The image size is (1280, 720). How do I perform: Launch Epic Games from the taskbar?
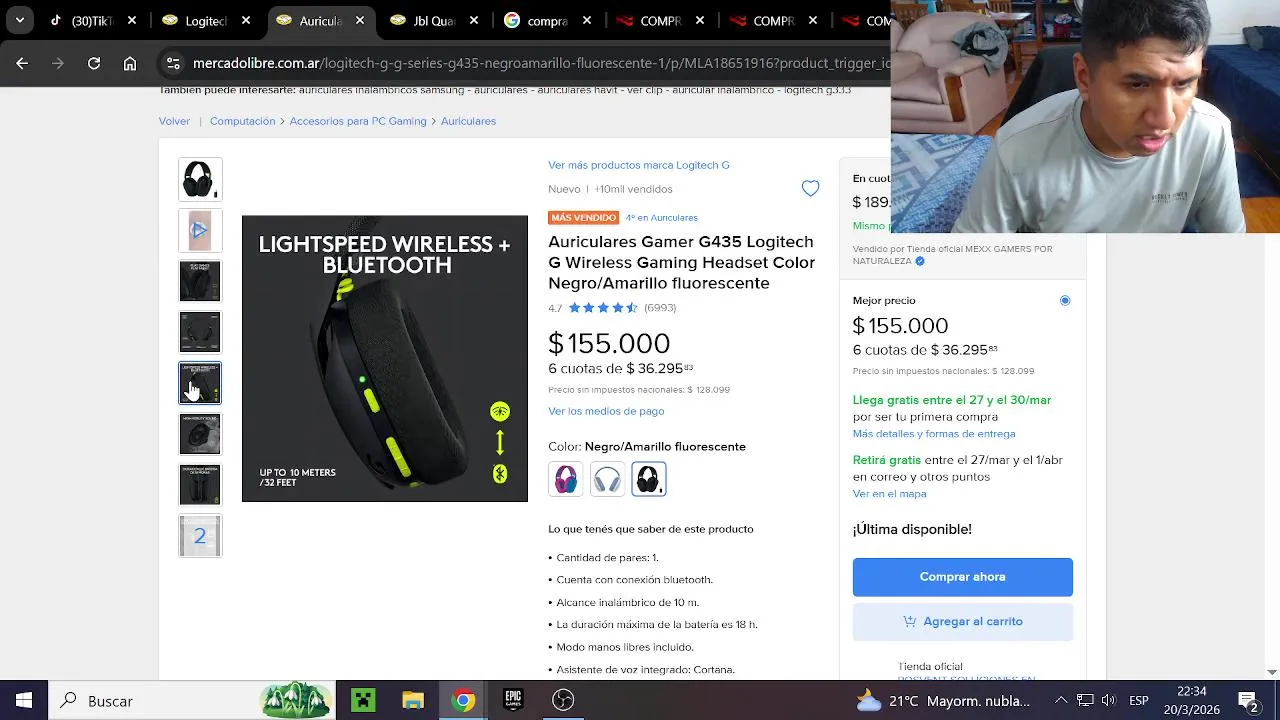[x=513, y=701]
